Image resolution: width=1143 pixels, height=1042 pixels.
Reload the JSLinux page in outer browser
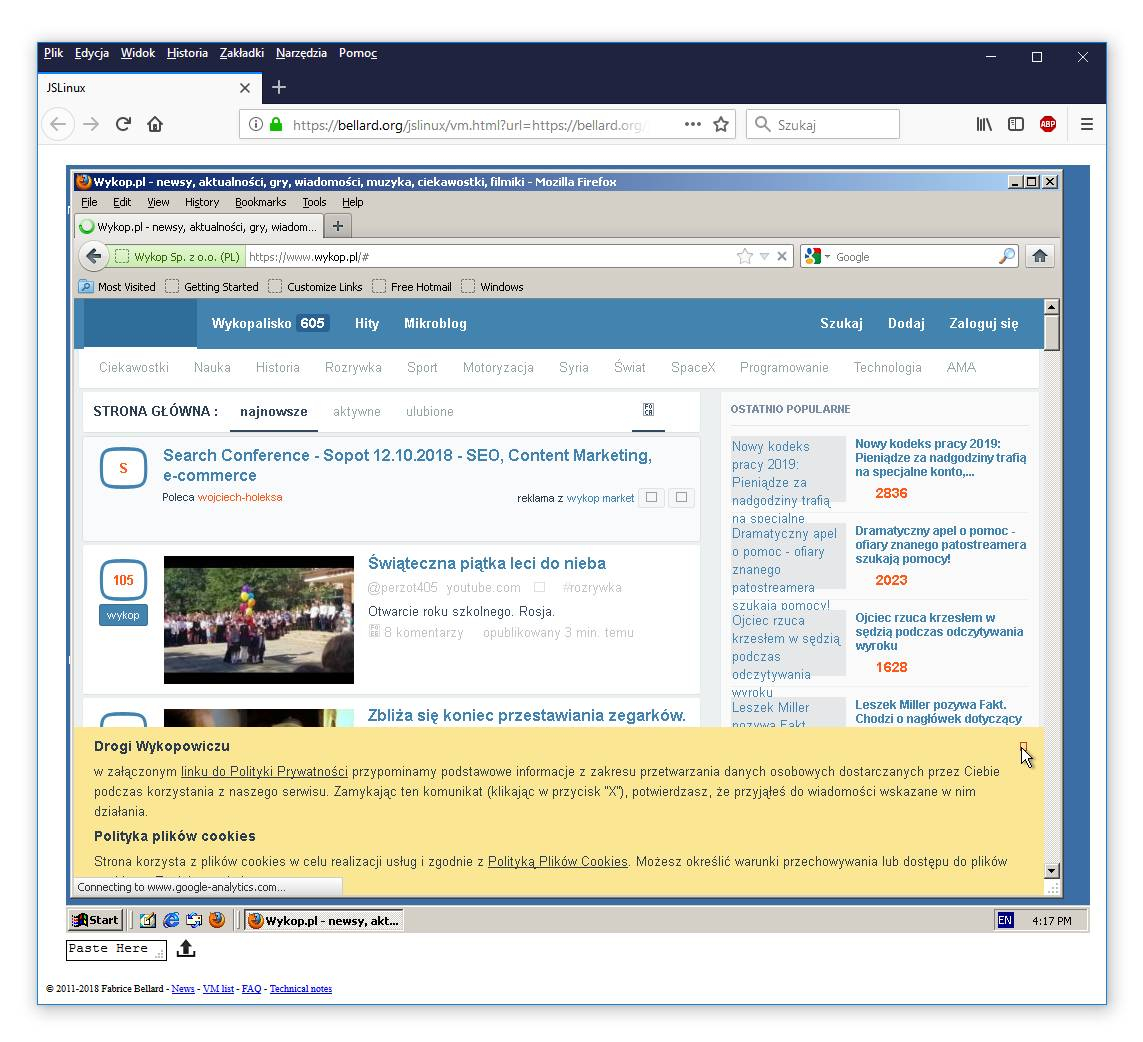click(123, 124)
